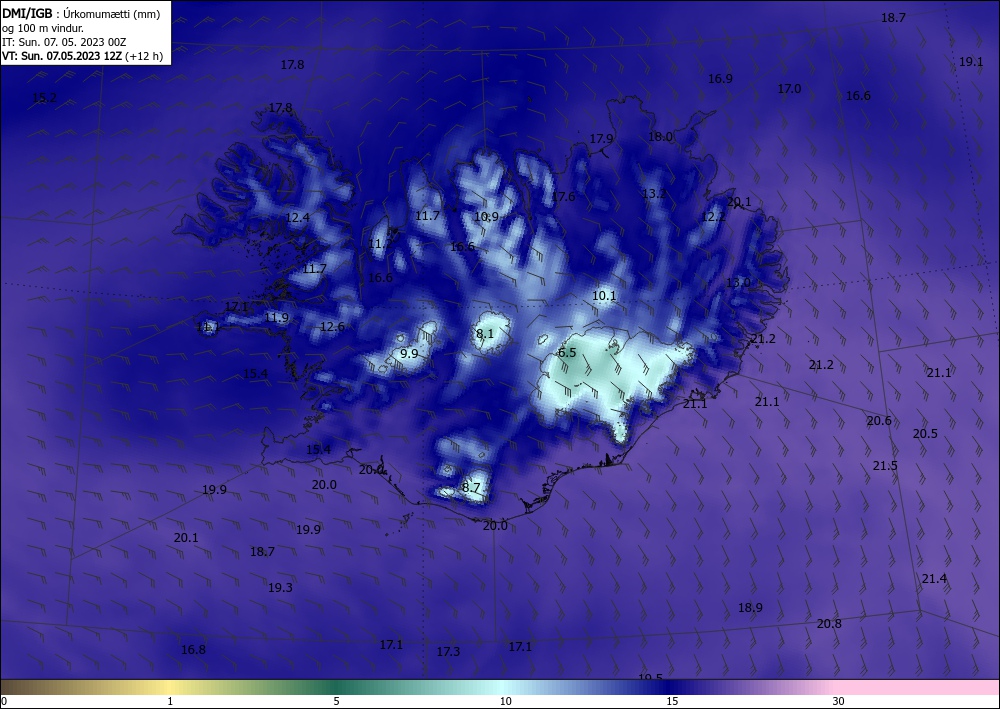This screenshot has width=1000, height=709.
Task: Click the color scale tick label '5'
Action: pyautogui.click(x=336, y=701)
